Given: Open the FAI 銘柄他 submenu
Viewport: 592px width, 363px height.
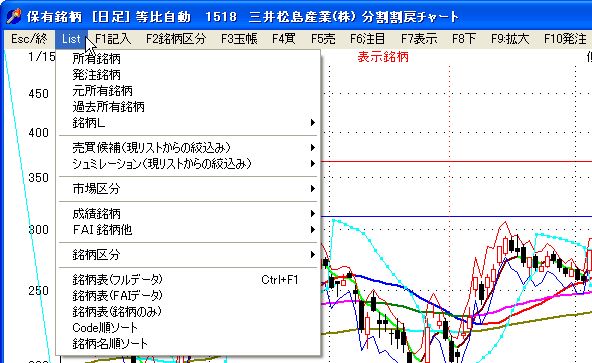Looking at the screenshot, I should click(x=188, y=229).
